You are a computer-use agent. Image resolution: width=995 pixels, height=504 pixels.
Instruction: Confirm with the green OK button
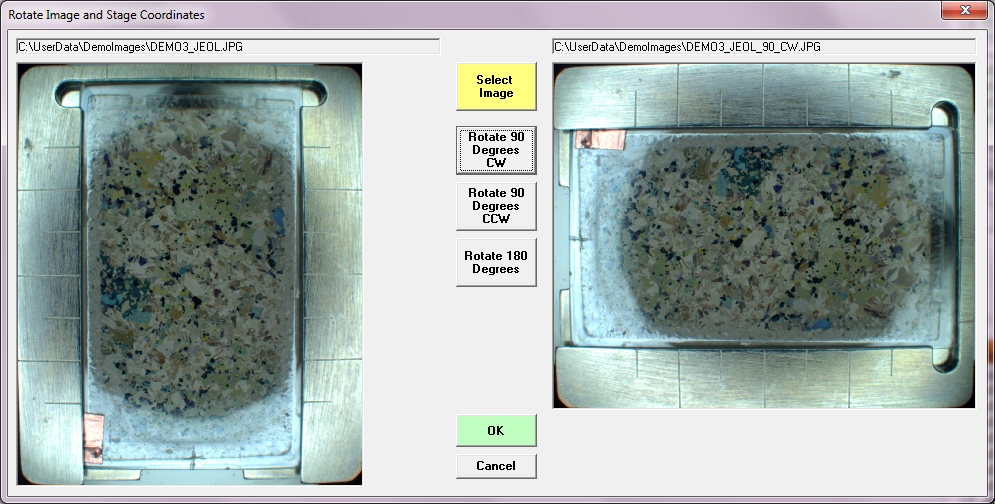(496, 430)
